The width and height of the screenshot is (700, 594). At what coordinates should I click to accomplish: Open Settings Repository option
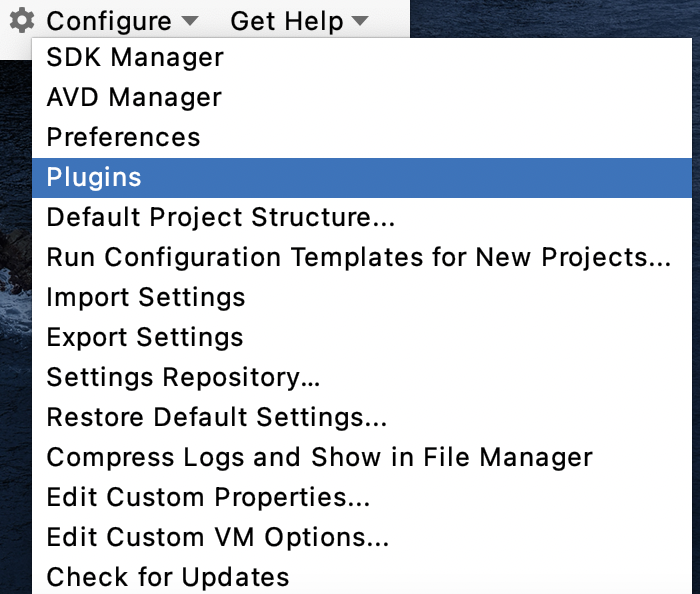coord(362,377)
